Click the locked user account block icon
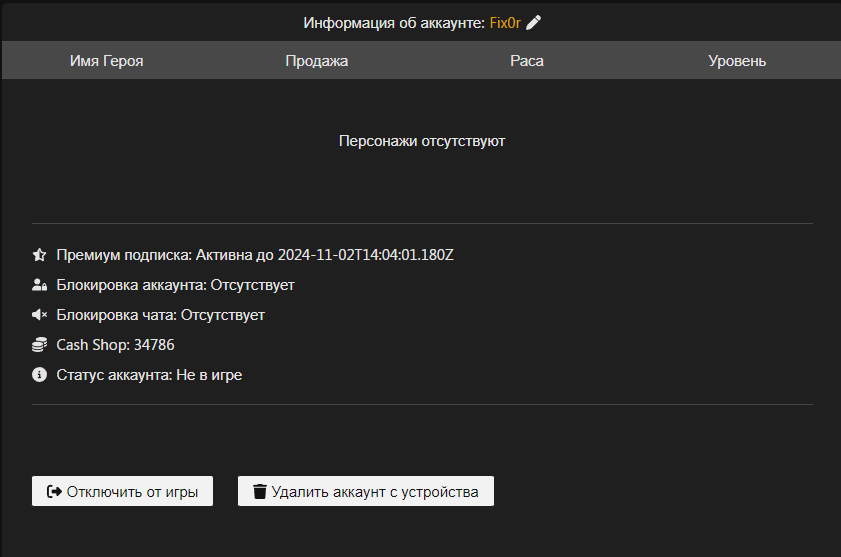841x557 pixels. click(x=40, y=285)
